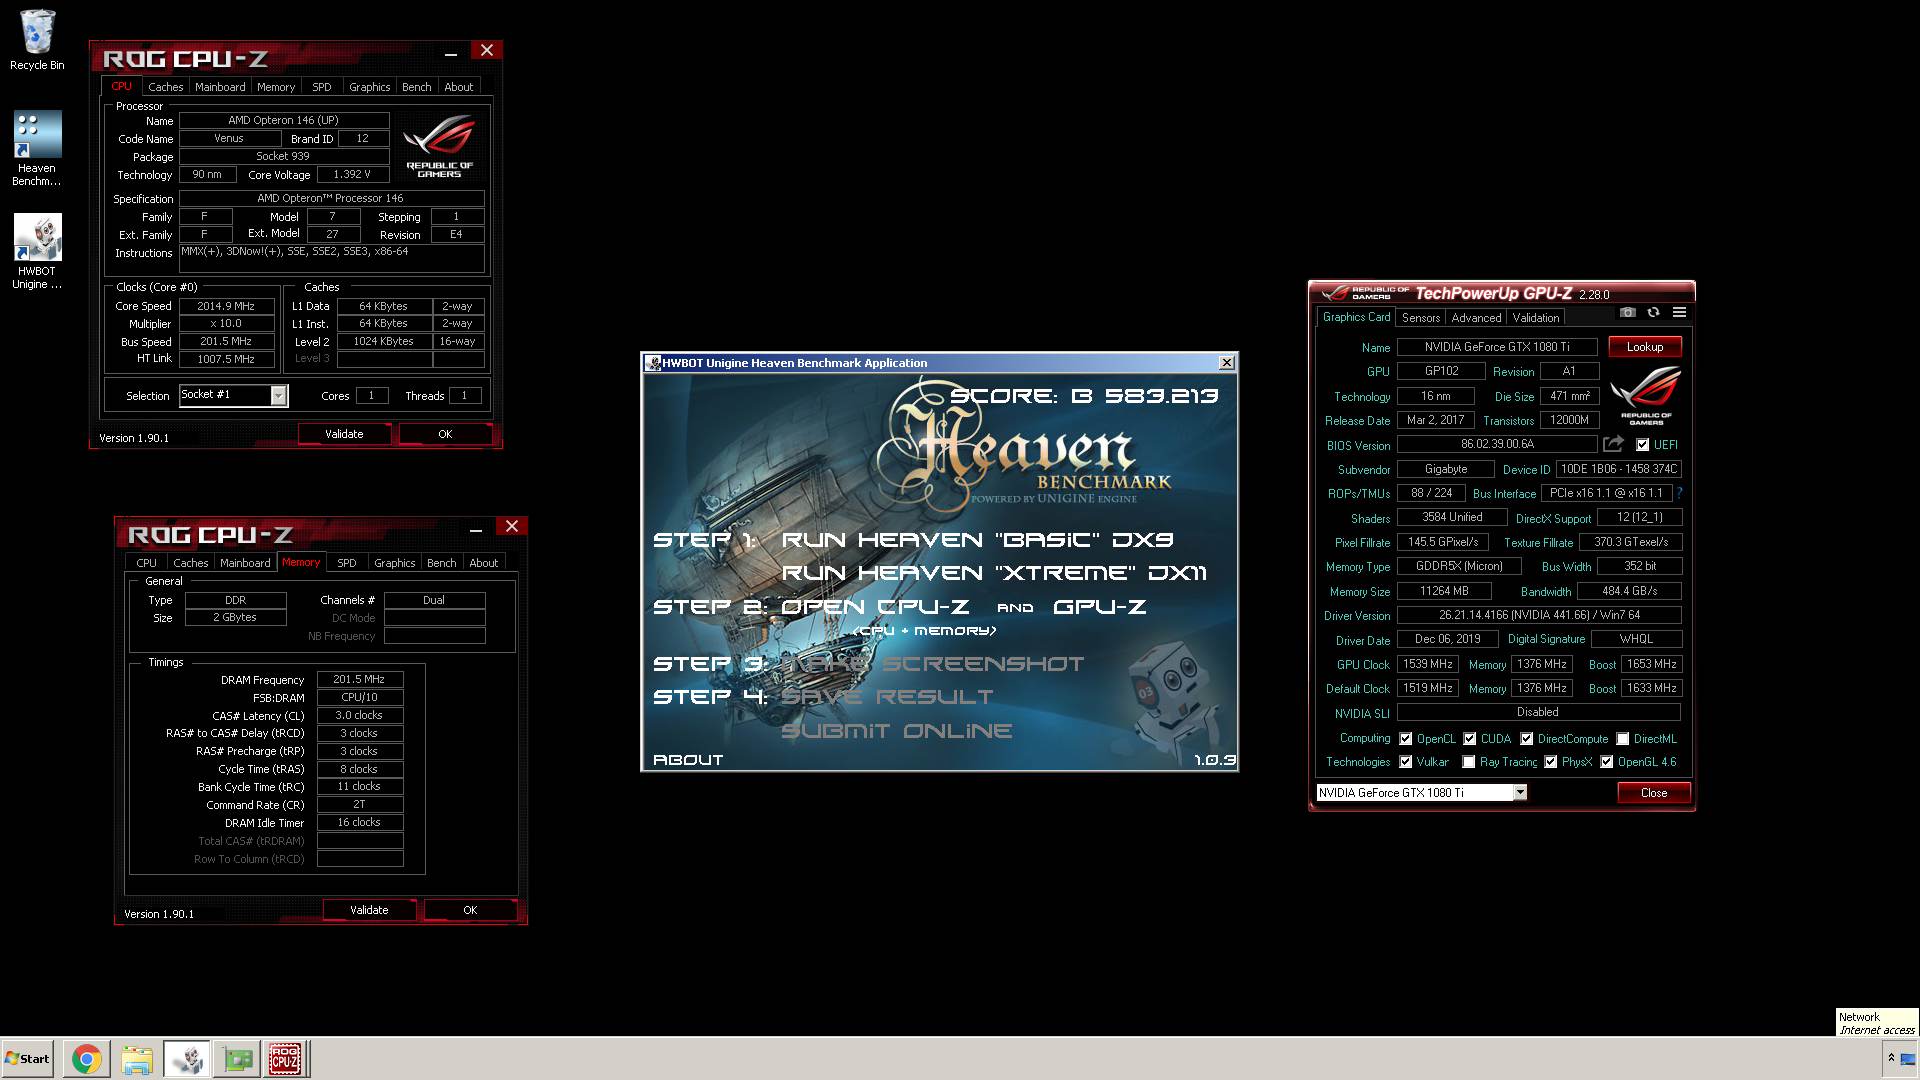Minimize the Memory ROG CPU-Z window
The width and height of the screenshot is (1920, 1080).
(476, 528)
